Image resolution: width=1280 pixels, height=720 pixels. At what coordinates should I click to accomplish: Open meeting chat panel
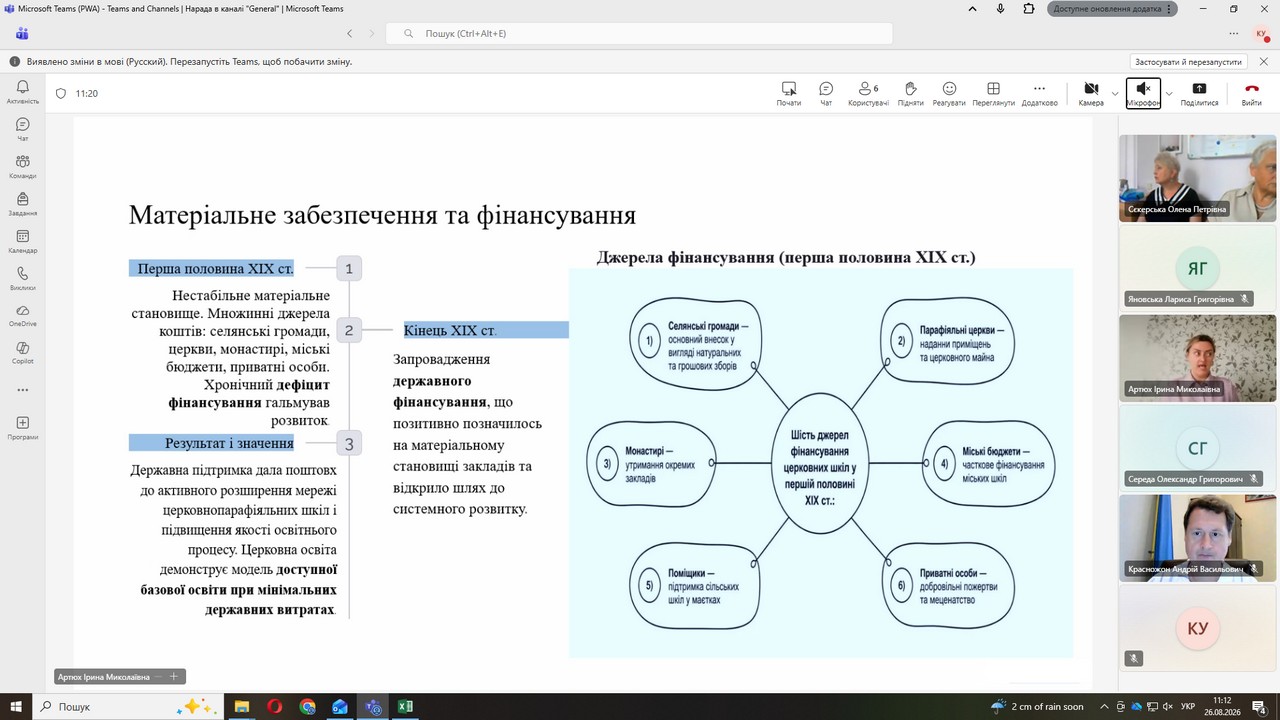coord(826,94)
